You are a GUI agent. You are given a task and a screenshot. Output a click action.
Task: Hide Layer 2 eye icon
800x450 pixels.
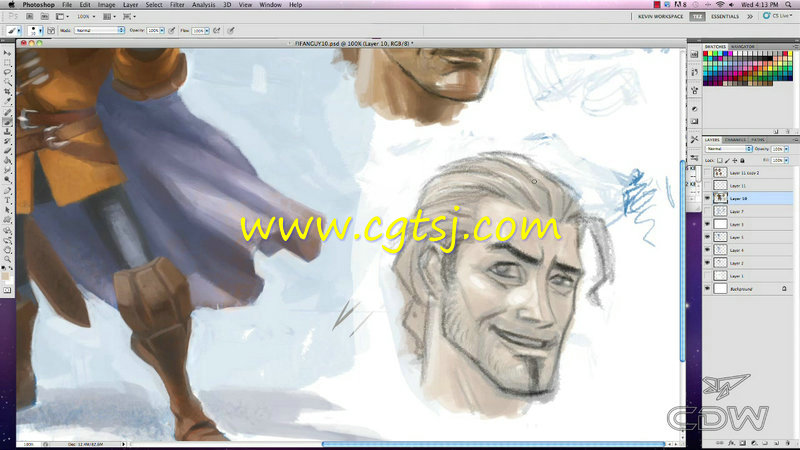(x=707, y=263)
